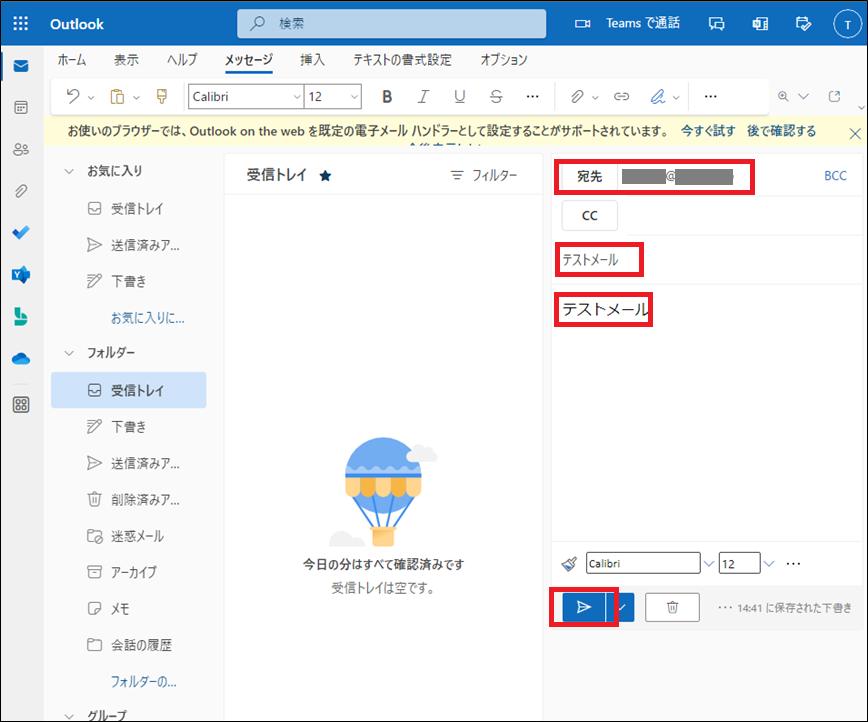Open more formatting options after strikethrough
This screenshot has width=868, height=722.
tap(533, 97)
